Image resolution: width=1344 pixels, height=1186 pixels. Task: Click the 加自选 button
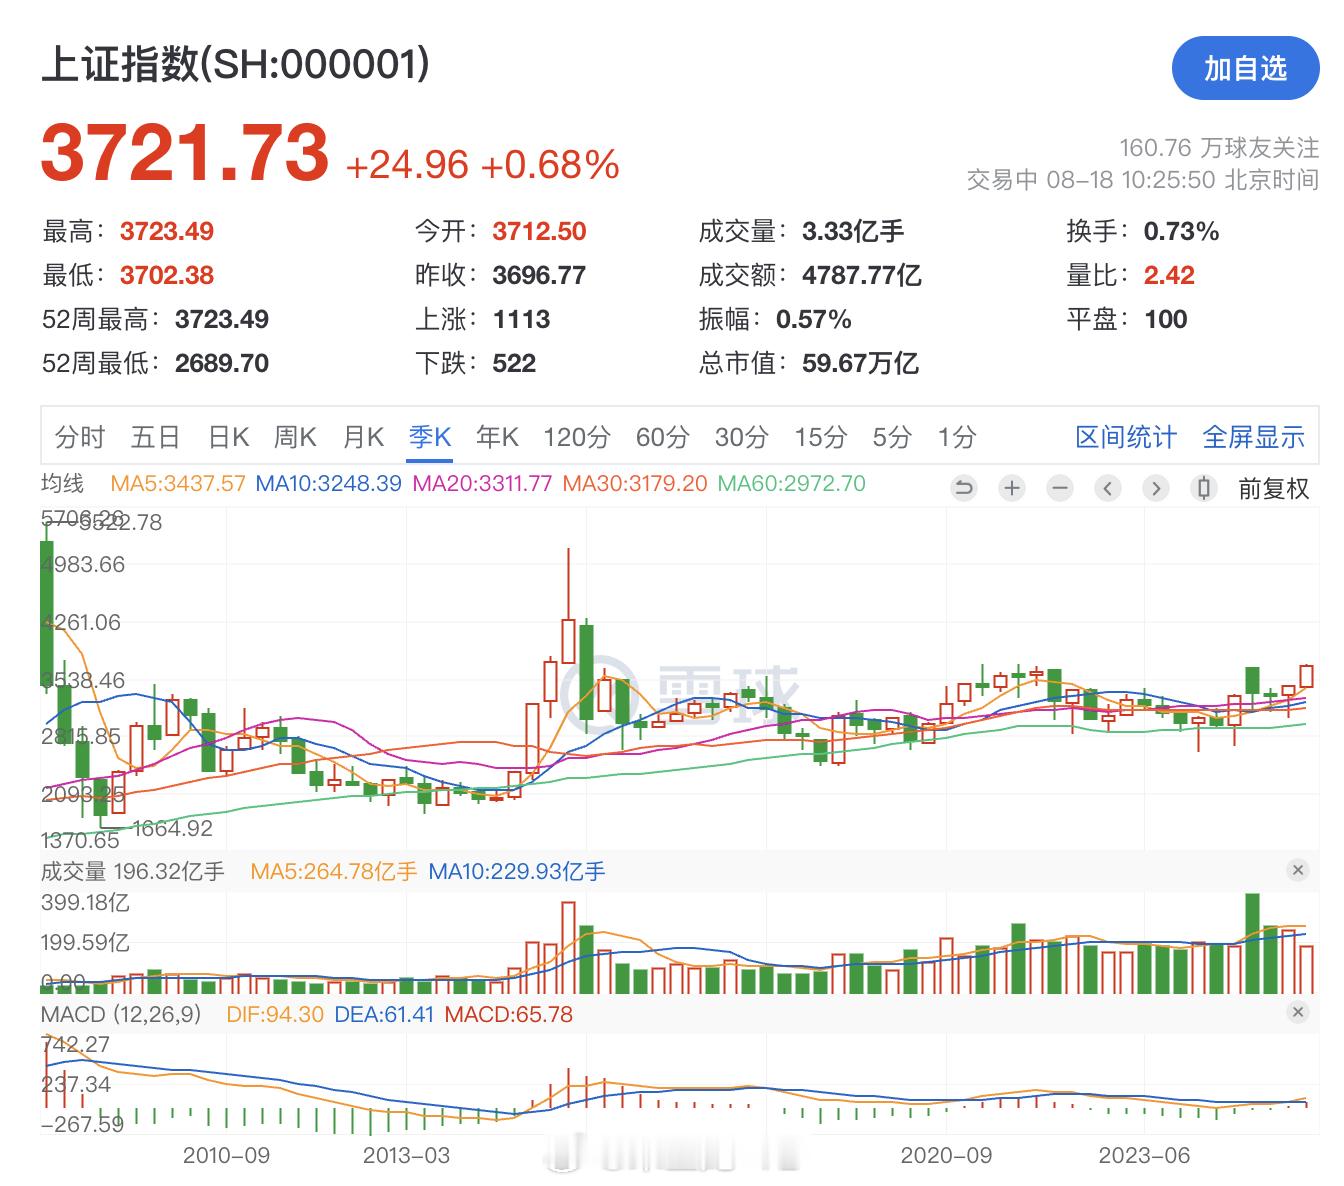click(x=1245, y=68)
